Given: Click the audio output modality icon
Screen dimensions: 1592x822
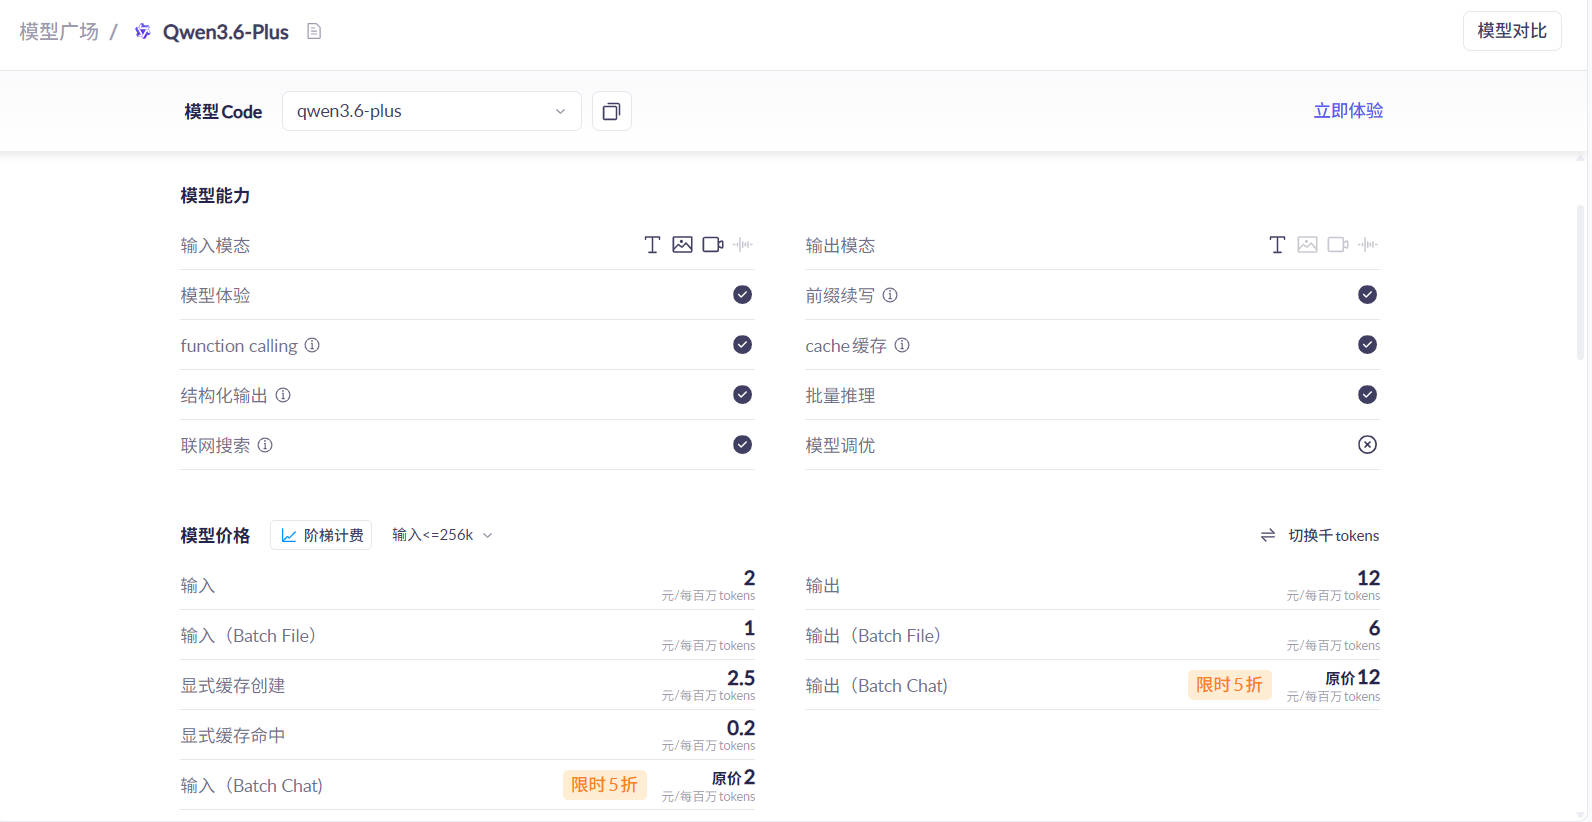Looking at the screenshot, I should 1368,245.
